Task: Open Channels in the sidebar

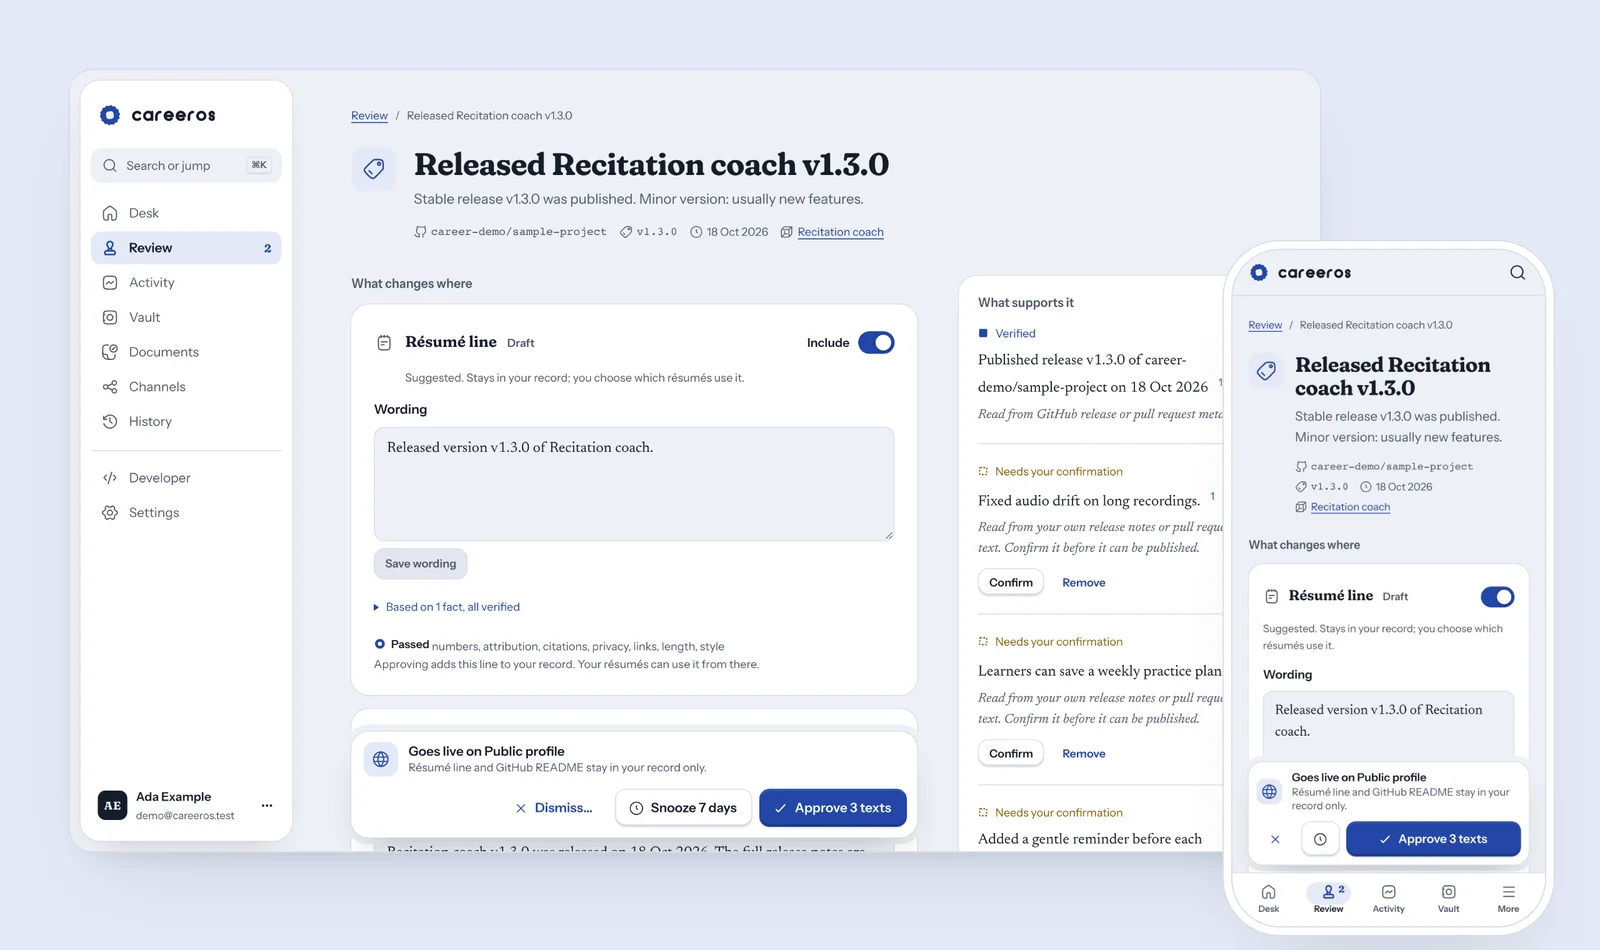Action: (x=186, y=387)
